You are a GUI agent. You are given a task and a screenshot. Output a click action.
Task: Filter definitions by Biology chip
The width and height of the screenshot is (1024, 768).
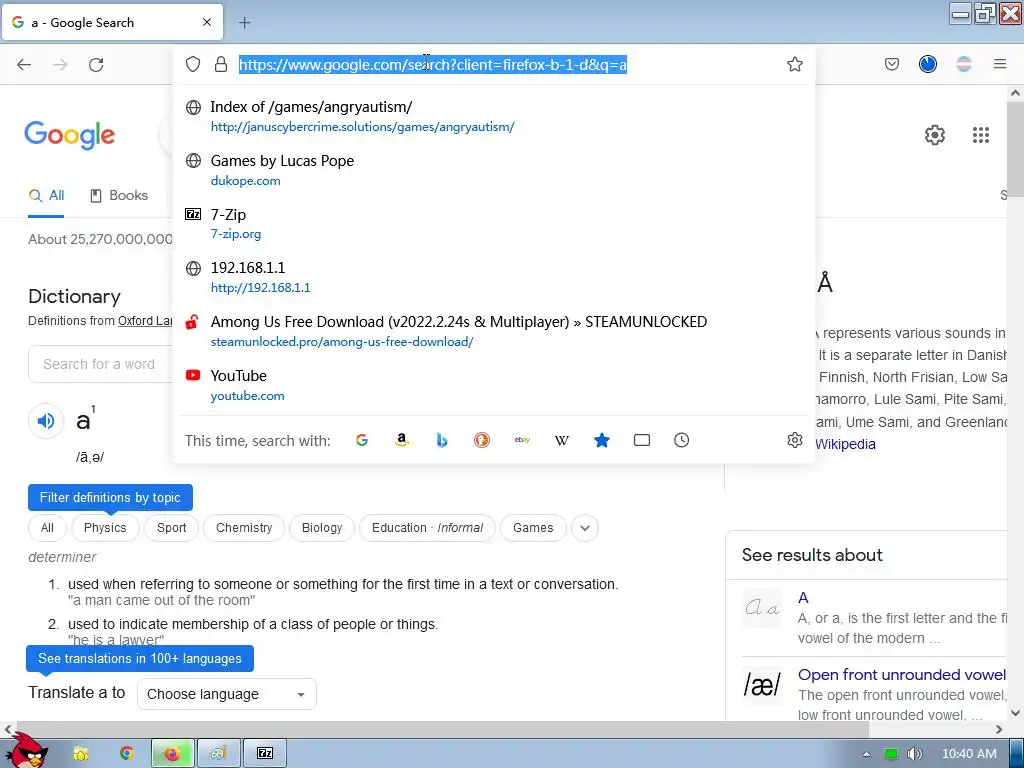click(x=322, y=528)
